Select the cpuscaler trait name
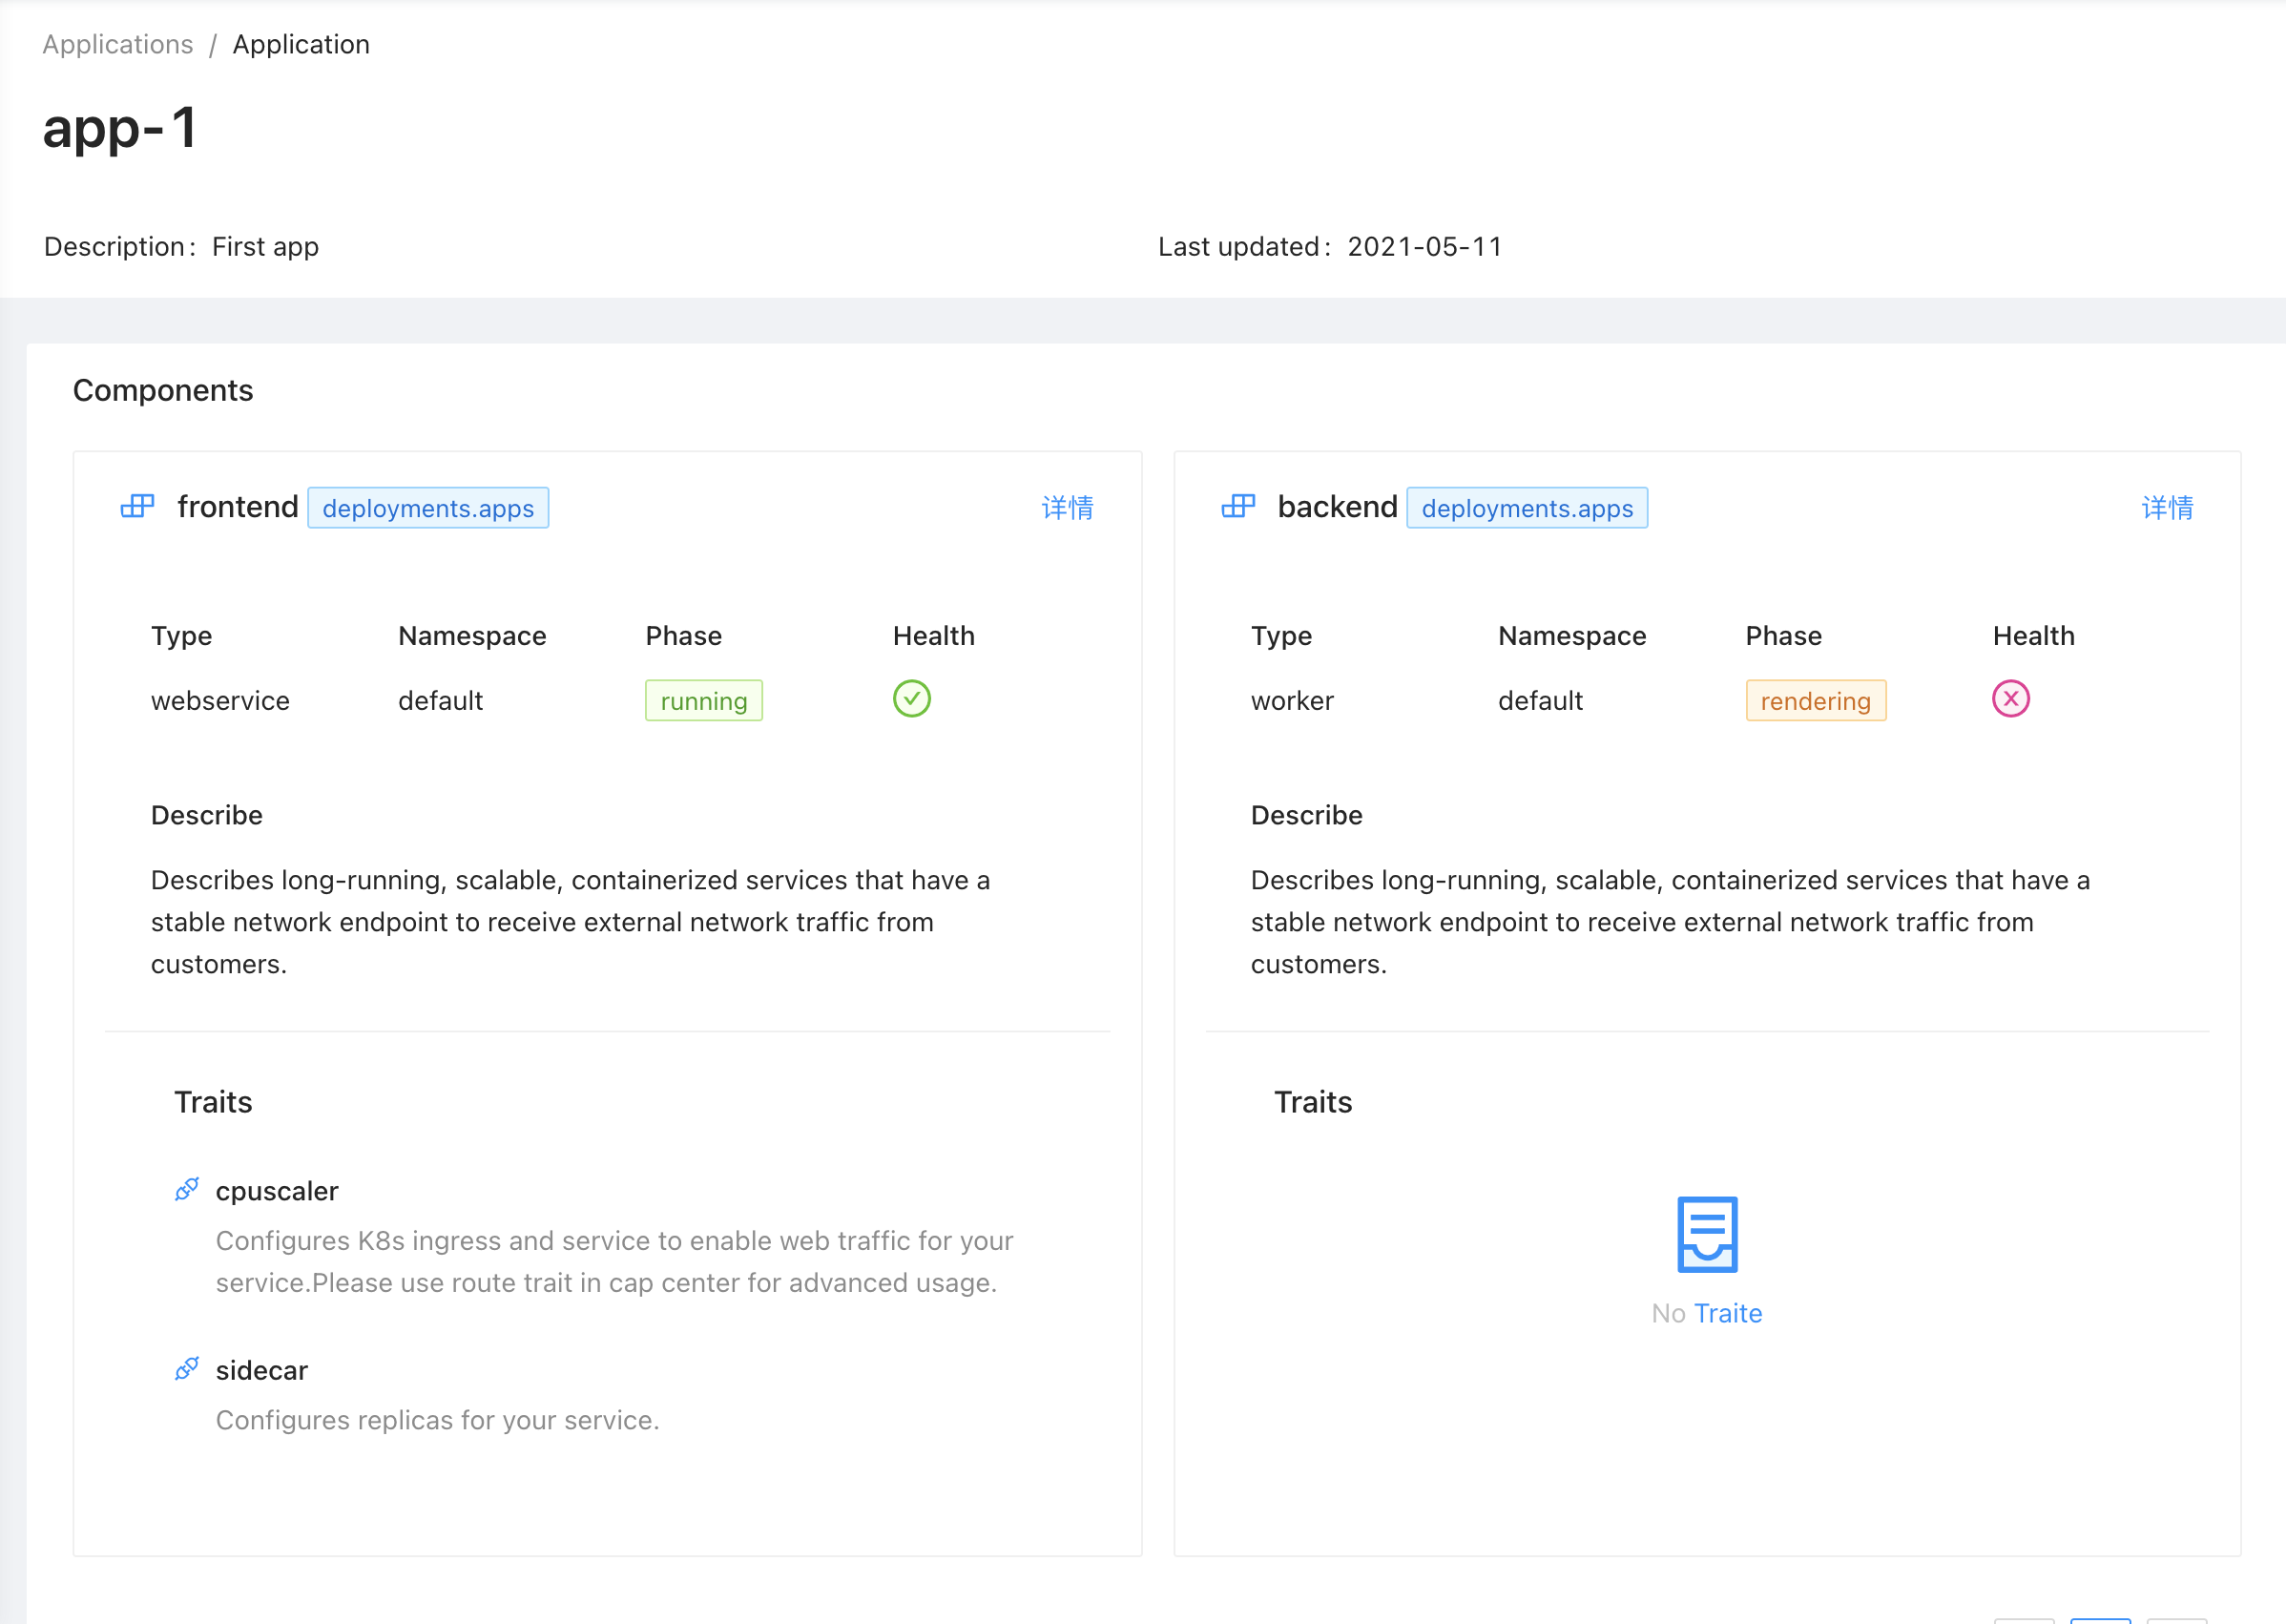 point(277,1191)
